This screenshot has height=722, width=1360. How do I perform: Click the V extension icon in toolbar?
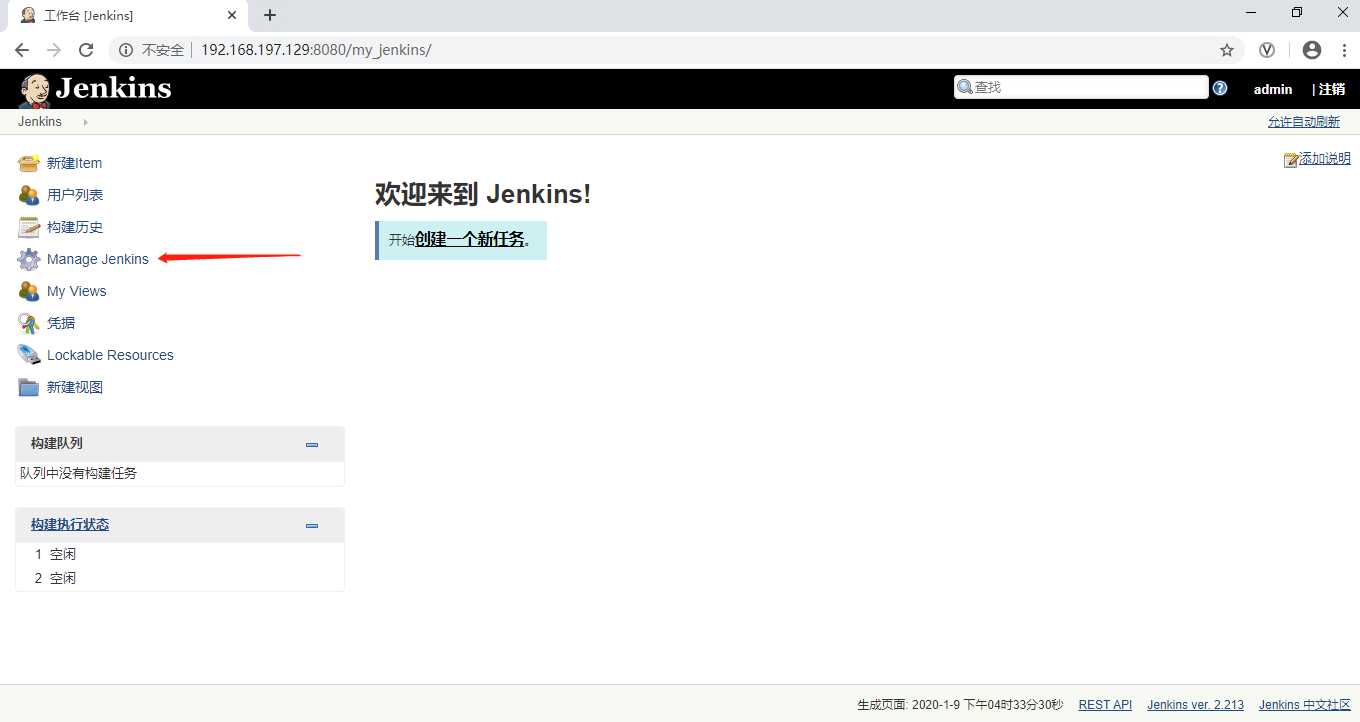(1267, 50)
